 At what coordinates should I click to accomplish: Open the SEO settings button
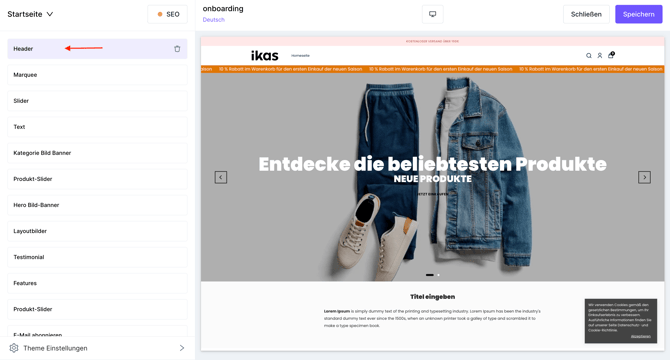[168, 14]
